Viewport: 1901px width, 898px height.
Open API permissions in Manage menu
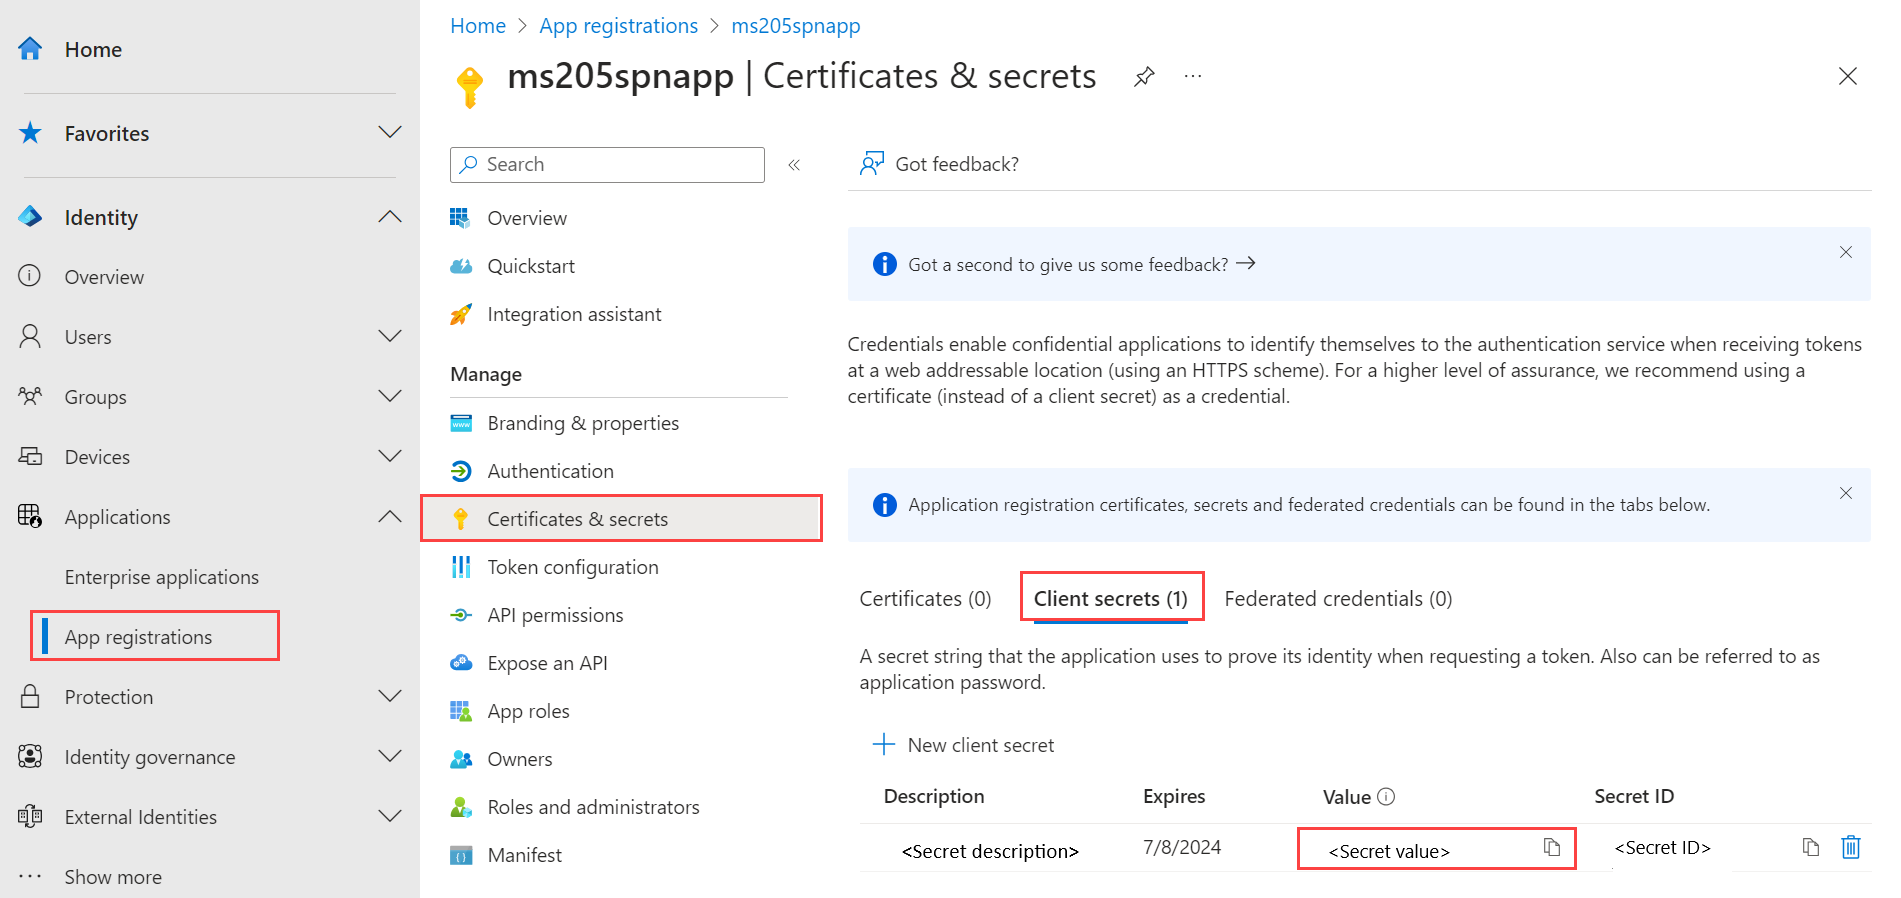(555, 615)
